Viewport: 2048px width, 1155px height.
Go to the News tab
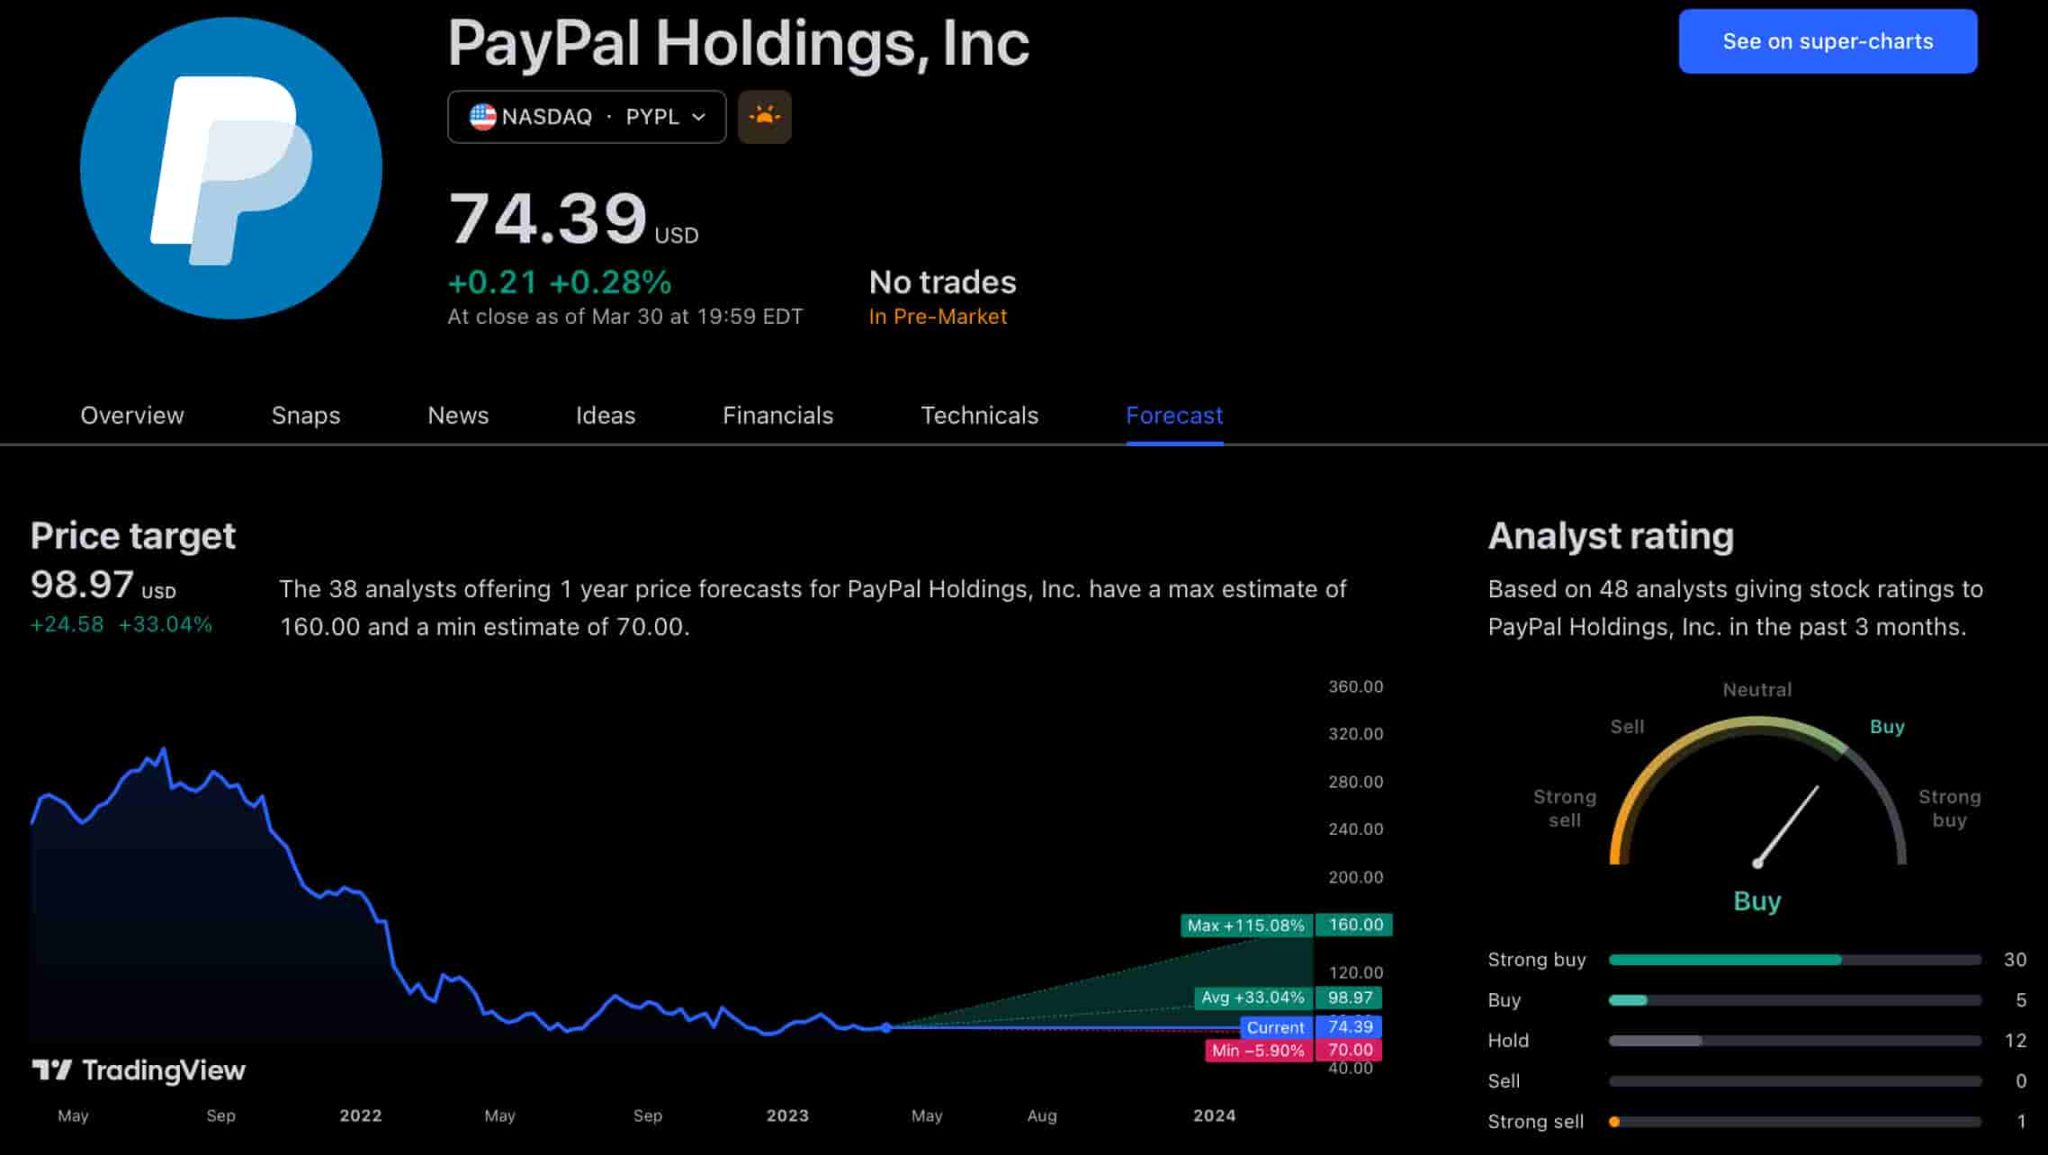click(458, 415)
